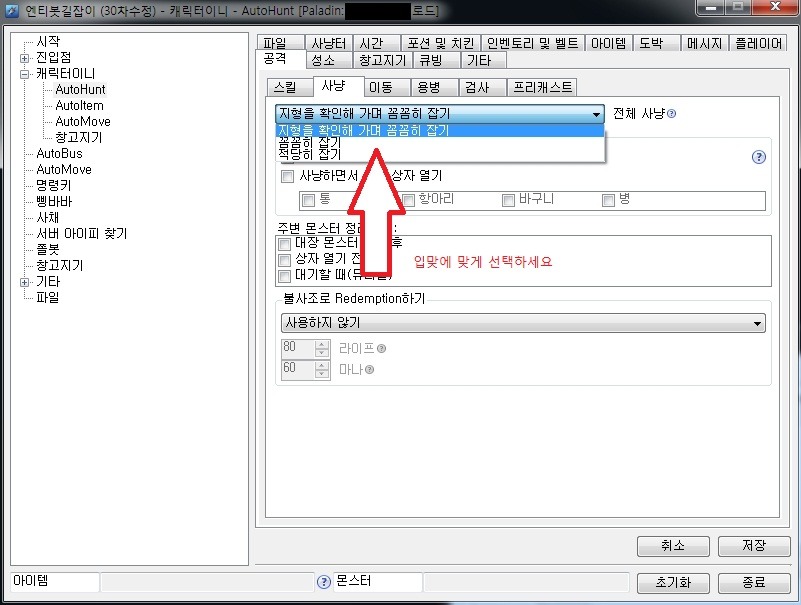Screen dimensions: 801x605
Task: Open 포션 및 치킨 tab
Action: tap(441, 43)
